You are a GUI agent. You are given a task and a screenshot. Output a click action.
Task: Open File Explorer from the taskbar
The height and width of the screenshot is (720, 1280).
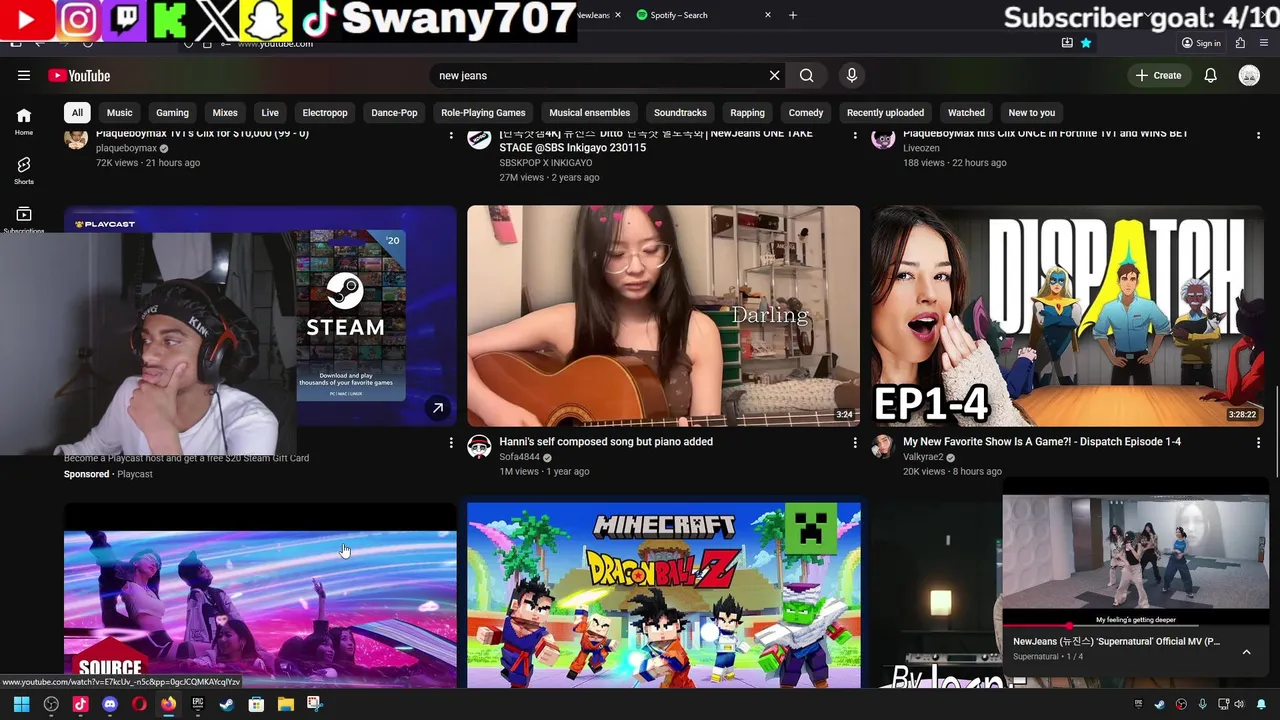(285, 704)
